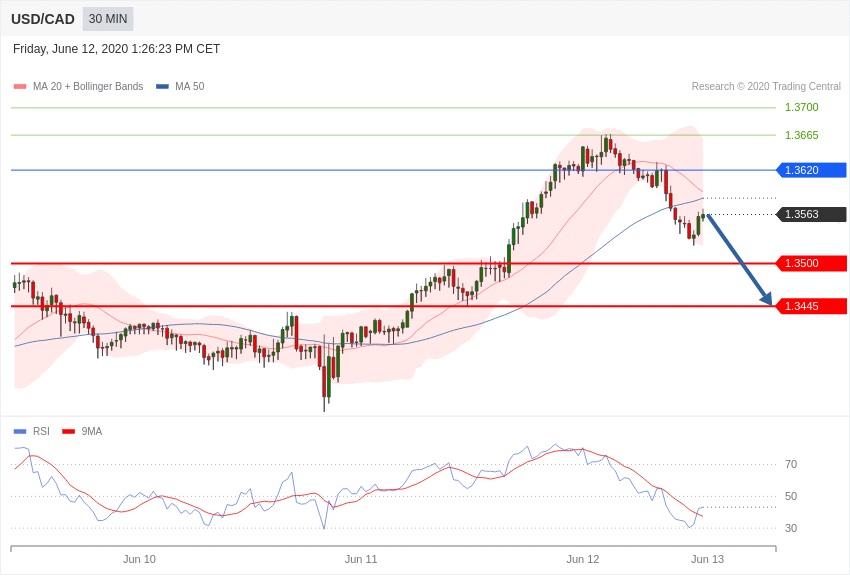Image resolution: width=850 pixels, height=576 pixels.
Task: Open the Research Trading Central copyright link
Action: pyautogui.click(x=766, y=87)
